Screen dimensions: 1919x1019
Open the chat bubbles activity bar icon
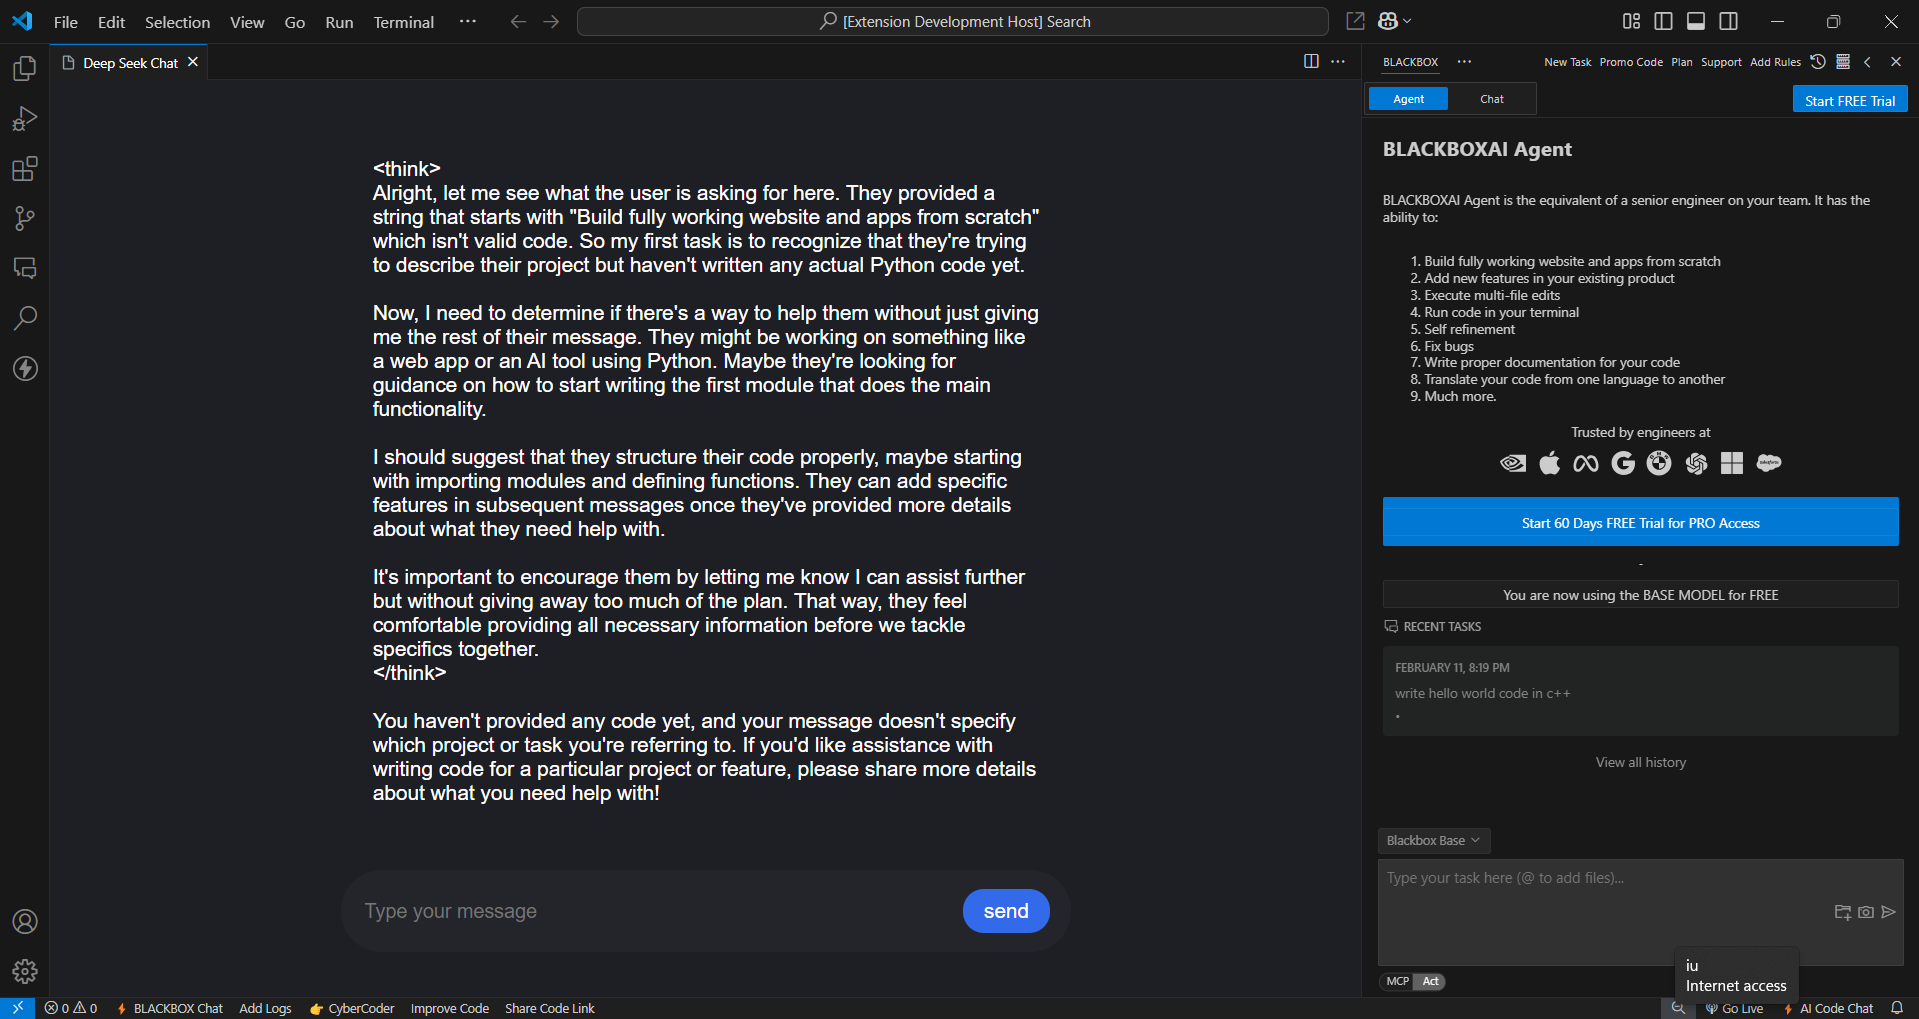(25, 268)
